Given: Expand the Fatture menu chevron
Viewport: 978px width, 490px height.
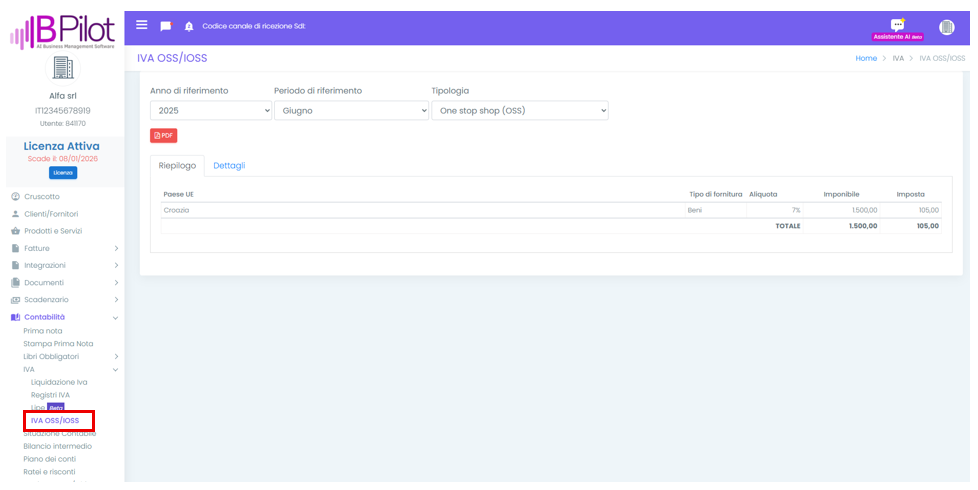Looking at the screenshot, I should pos(116,249).
